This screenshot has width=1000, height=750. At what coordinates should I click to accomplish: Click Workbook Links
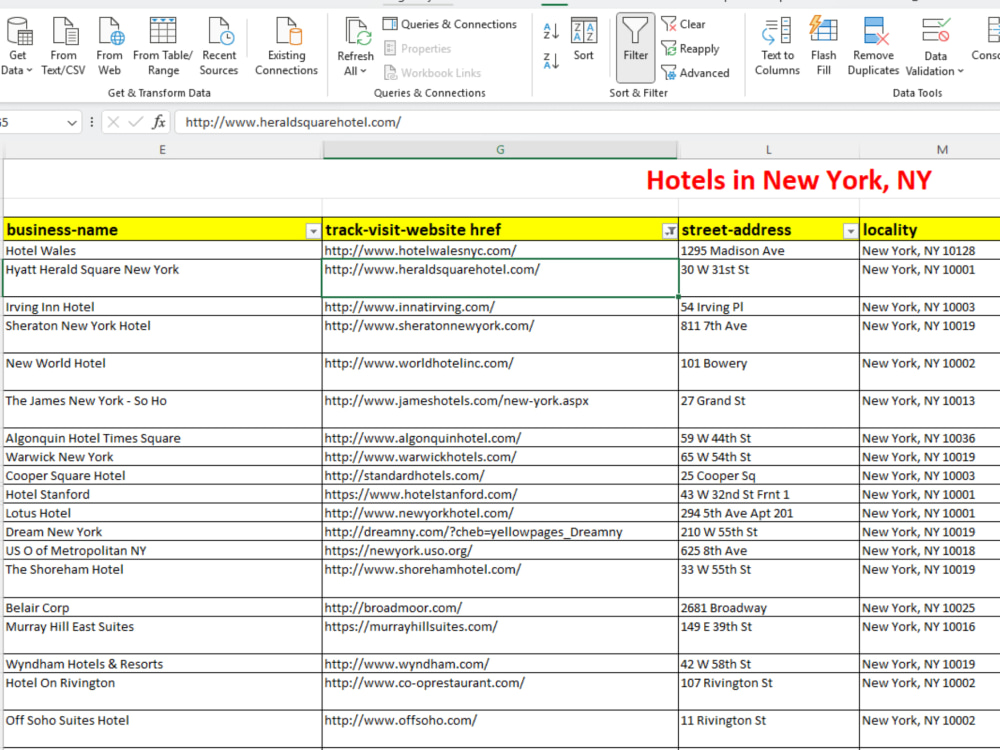(432, 73)
